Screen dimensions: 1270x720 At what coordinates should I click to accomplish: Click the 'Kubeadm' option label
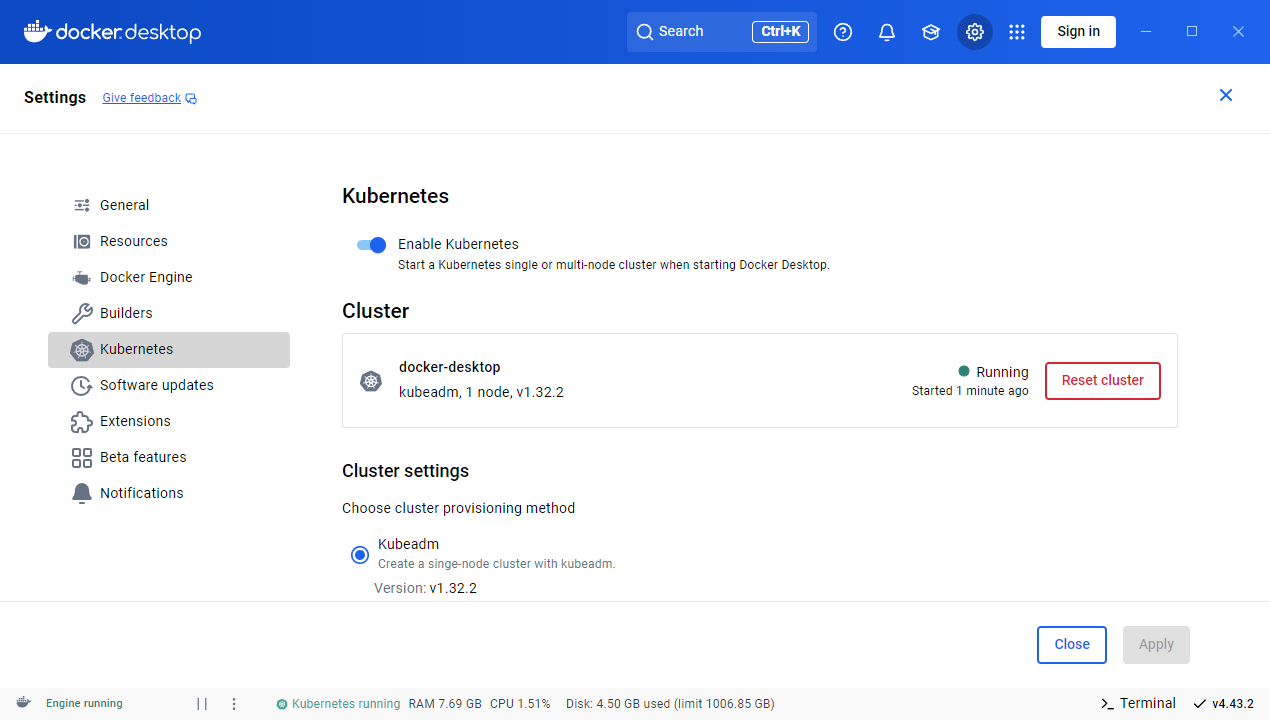point(408,544)
